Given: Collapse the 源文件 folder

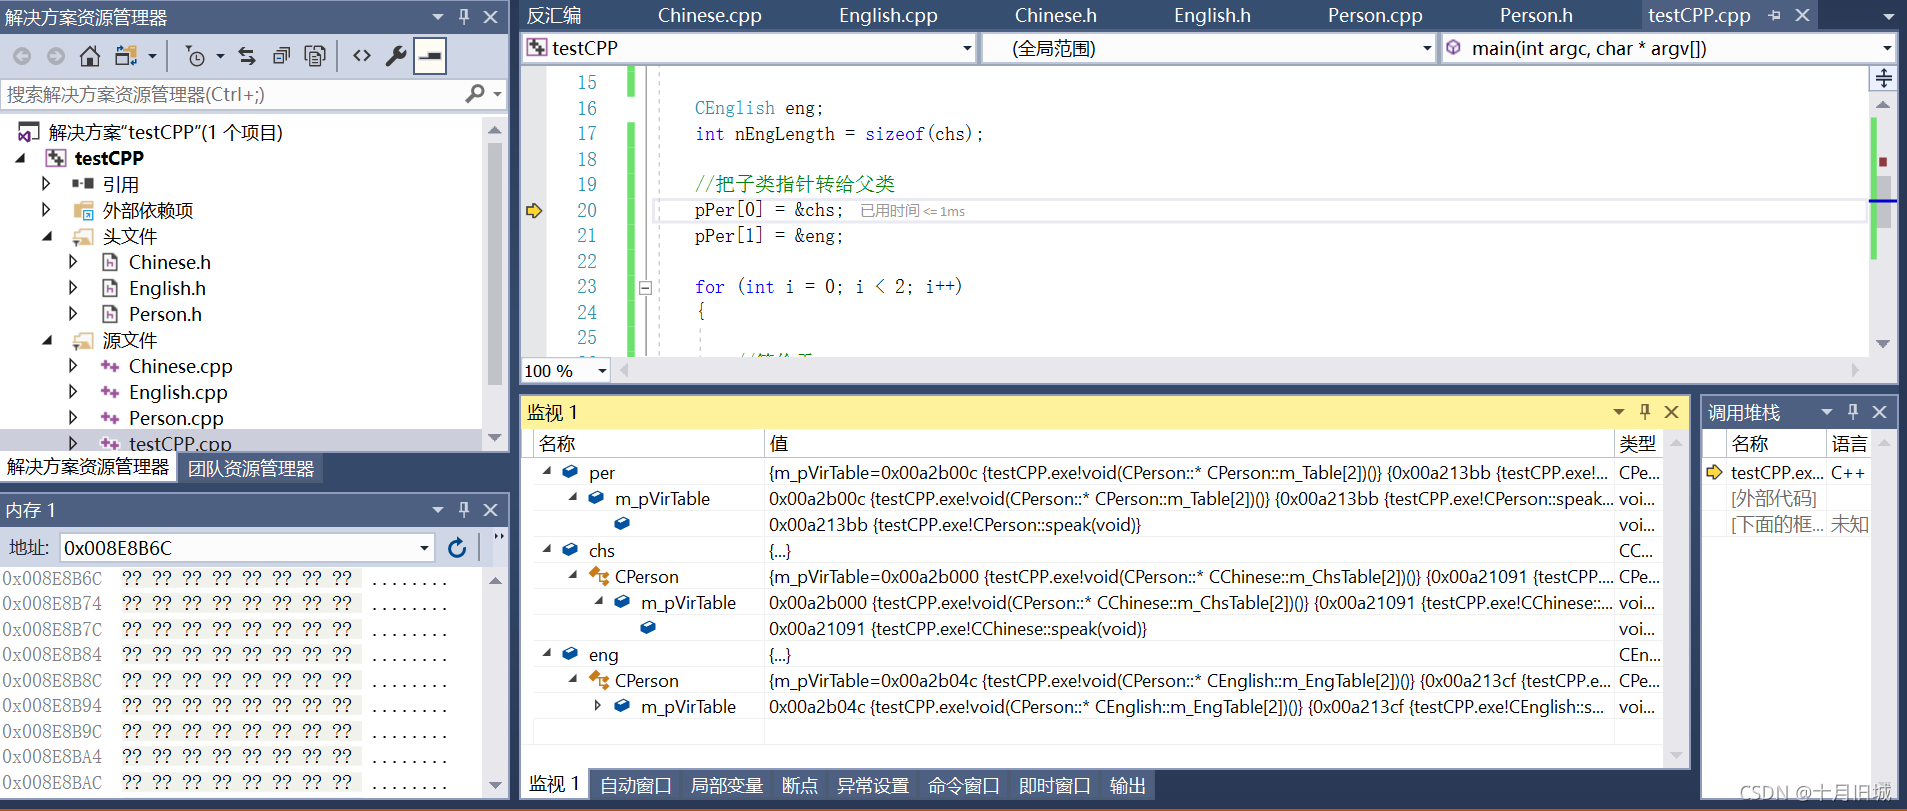Looking at the screenshot, I should tap(47, 340).
